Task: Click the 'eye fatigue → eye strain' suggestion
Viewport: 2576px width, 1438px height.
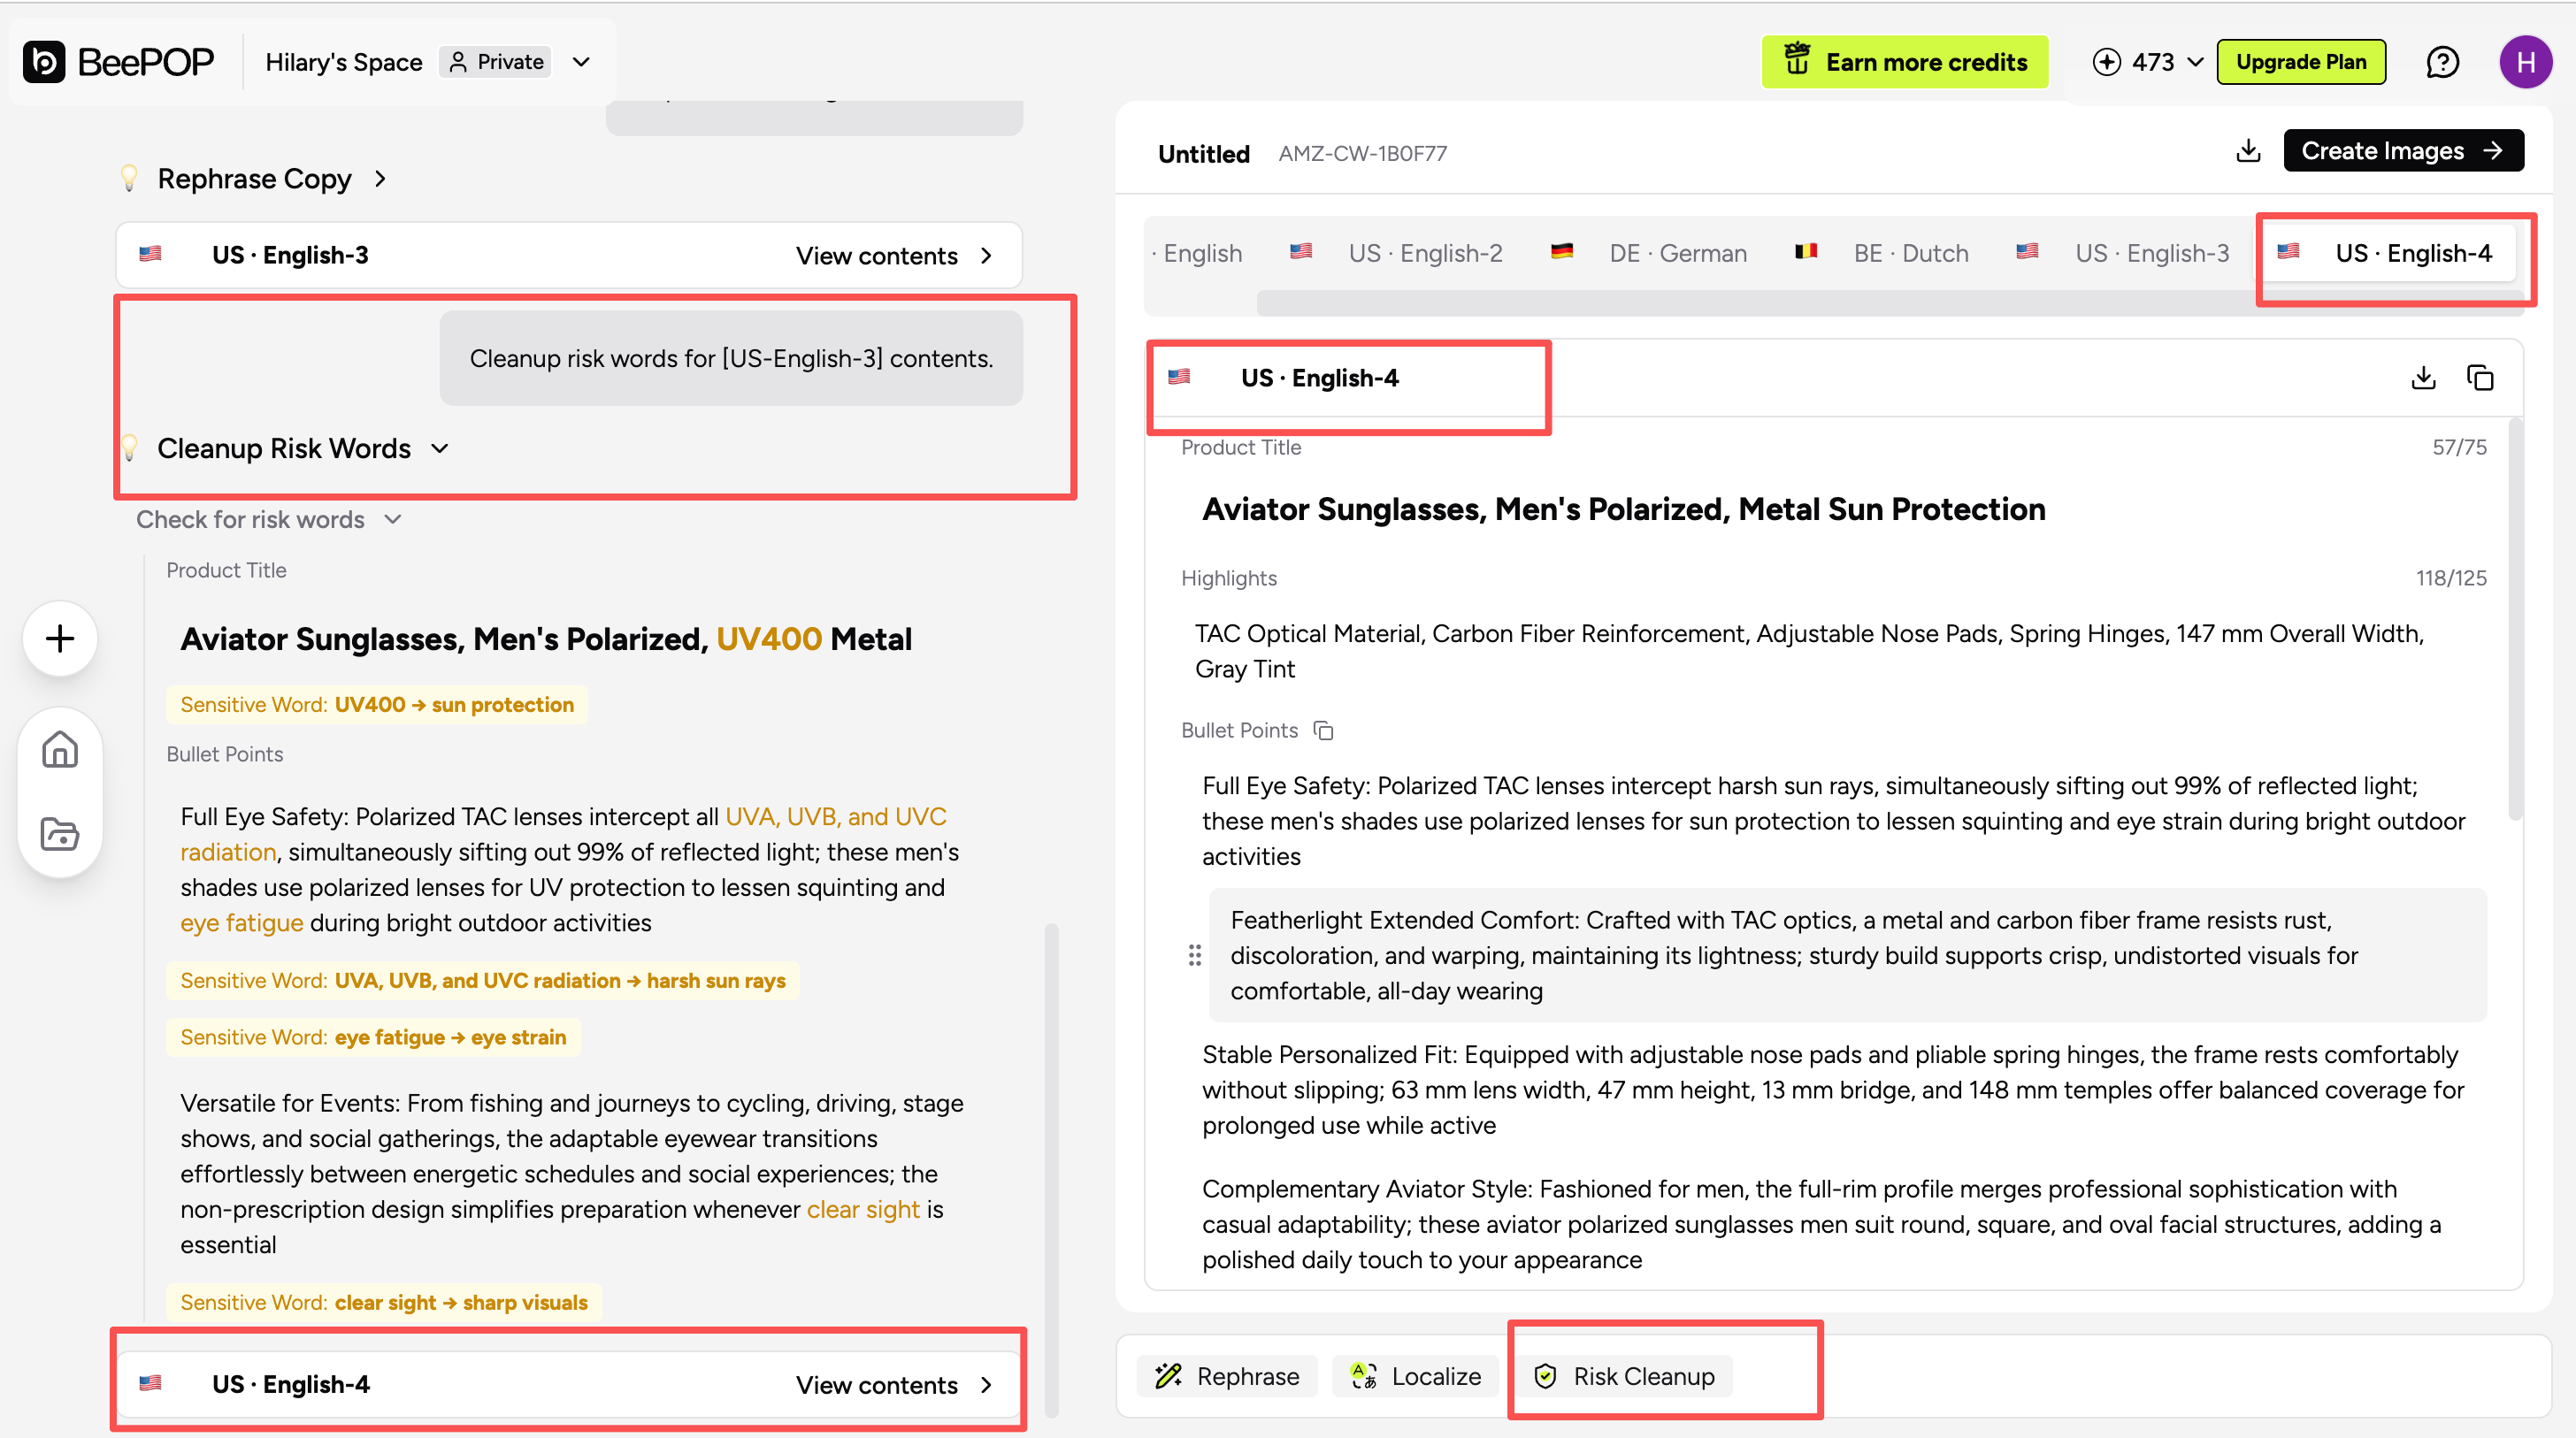Action: coord(373,1037)
